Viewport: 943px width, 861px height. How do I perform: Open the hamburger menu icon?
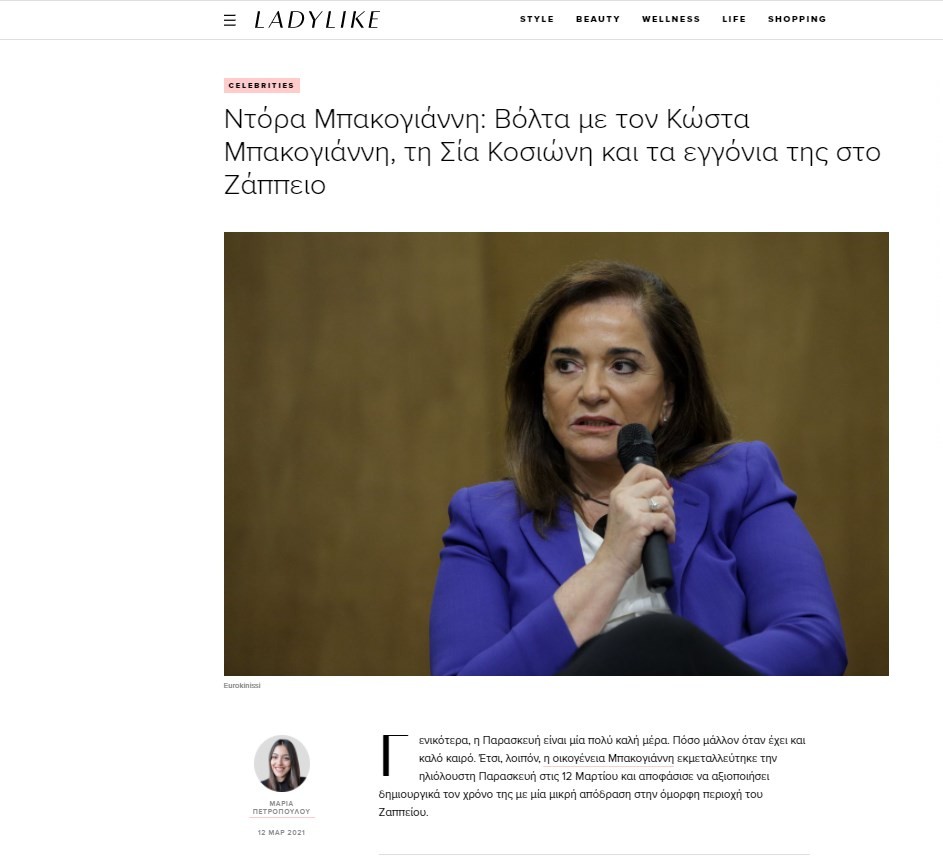click(x=230, y=20)
